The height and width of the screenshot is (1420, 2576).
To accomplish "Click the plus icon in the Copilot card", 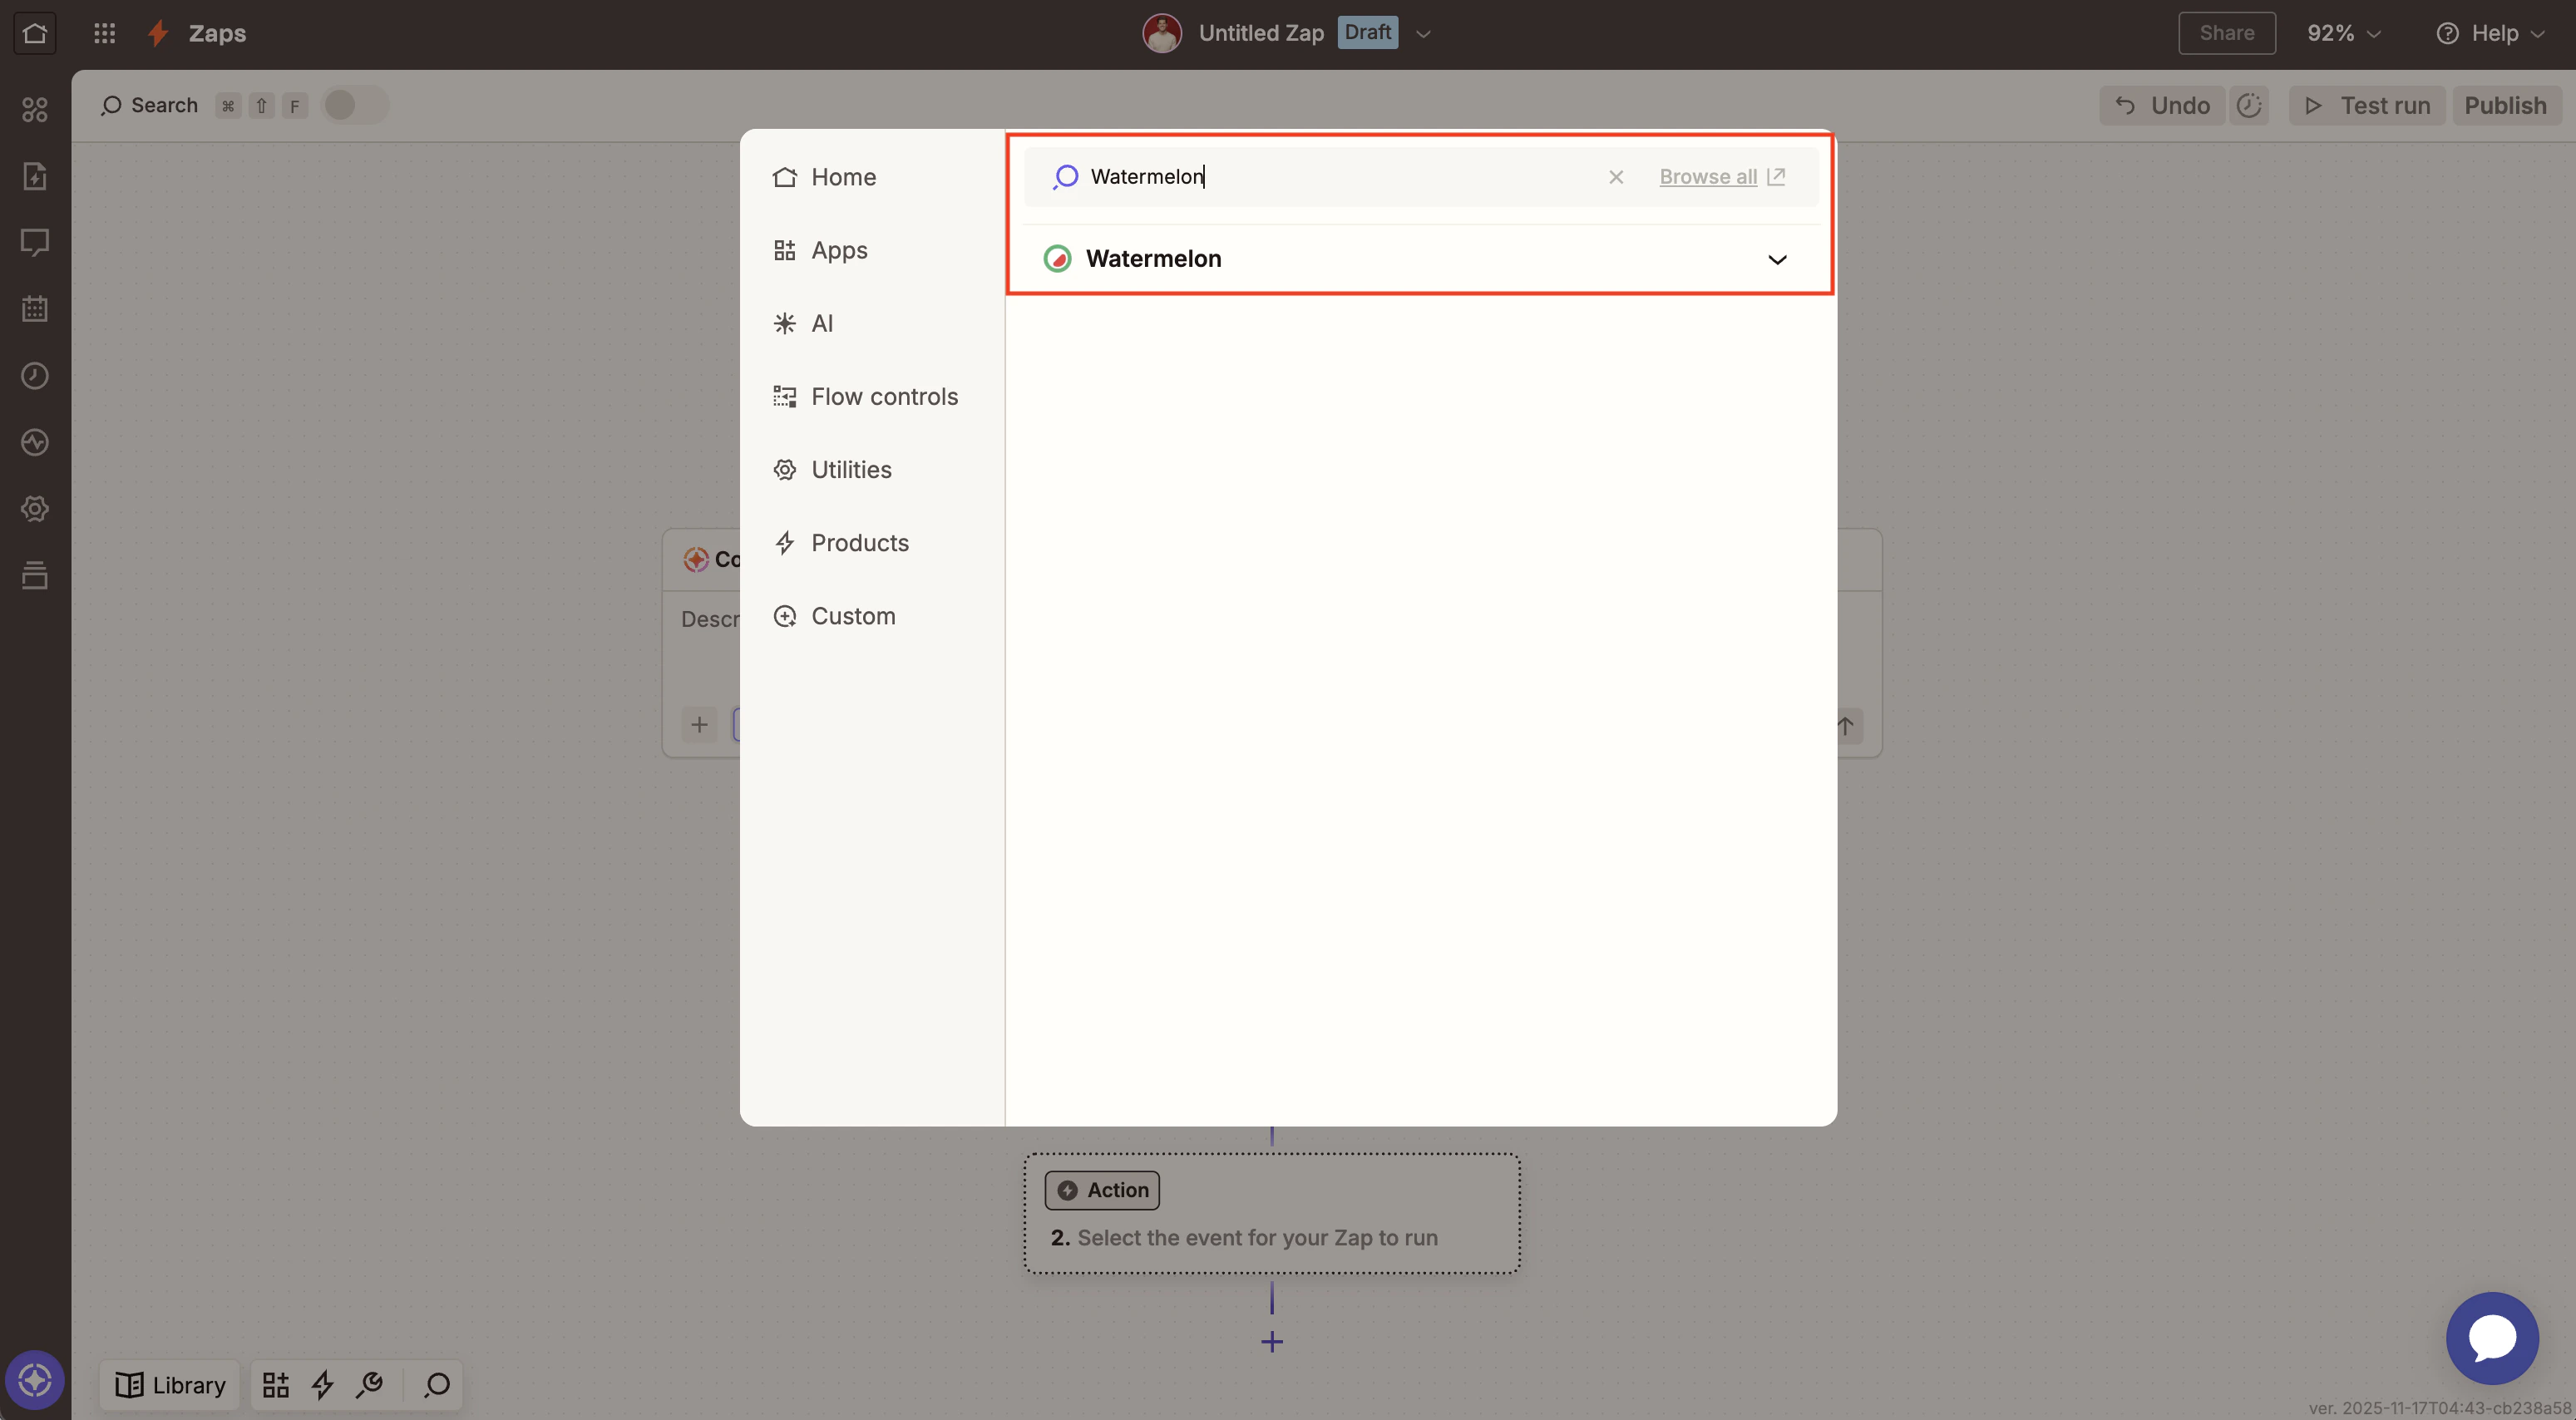I will click(700, 724).
